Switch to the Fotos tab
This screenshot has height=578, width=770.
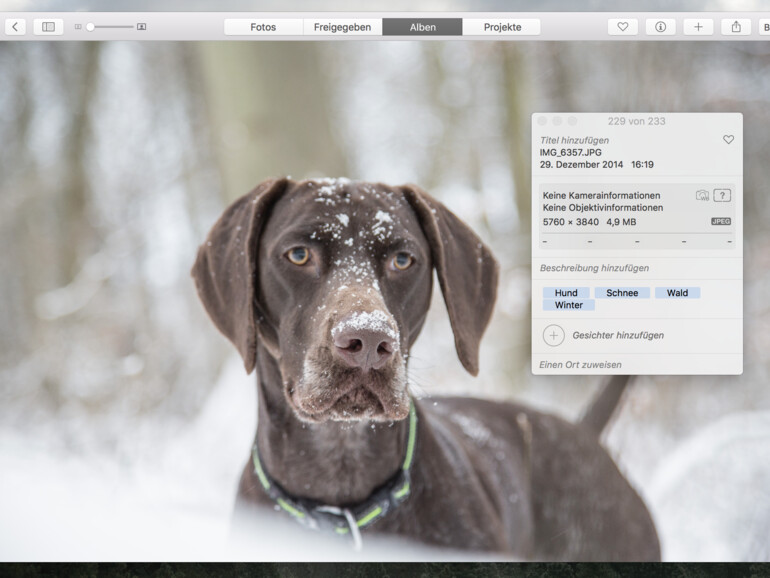tap(263, 27)
